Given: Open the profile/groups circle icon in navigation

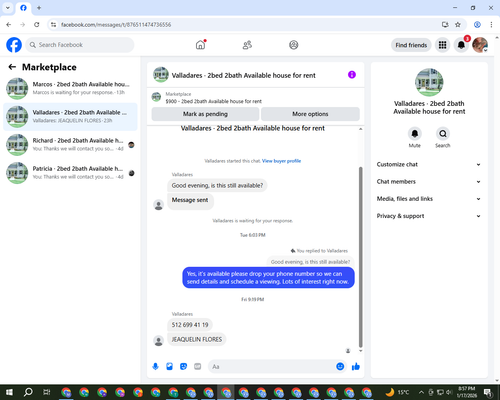Looking at the screenshot, I should tap(294, 45).
